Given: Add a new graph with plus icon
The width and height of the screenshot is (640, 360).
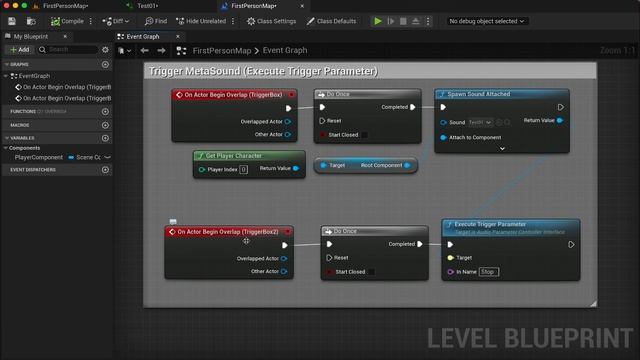Looking at the screenshot, I should point(105,64).
